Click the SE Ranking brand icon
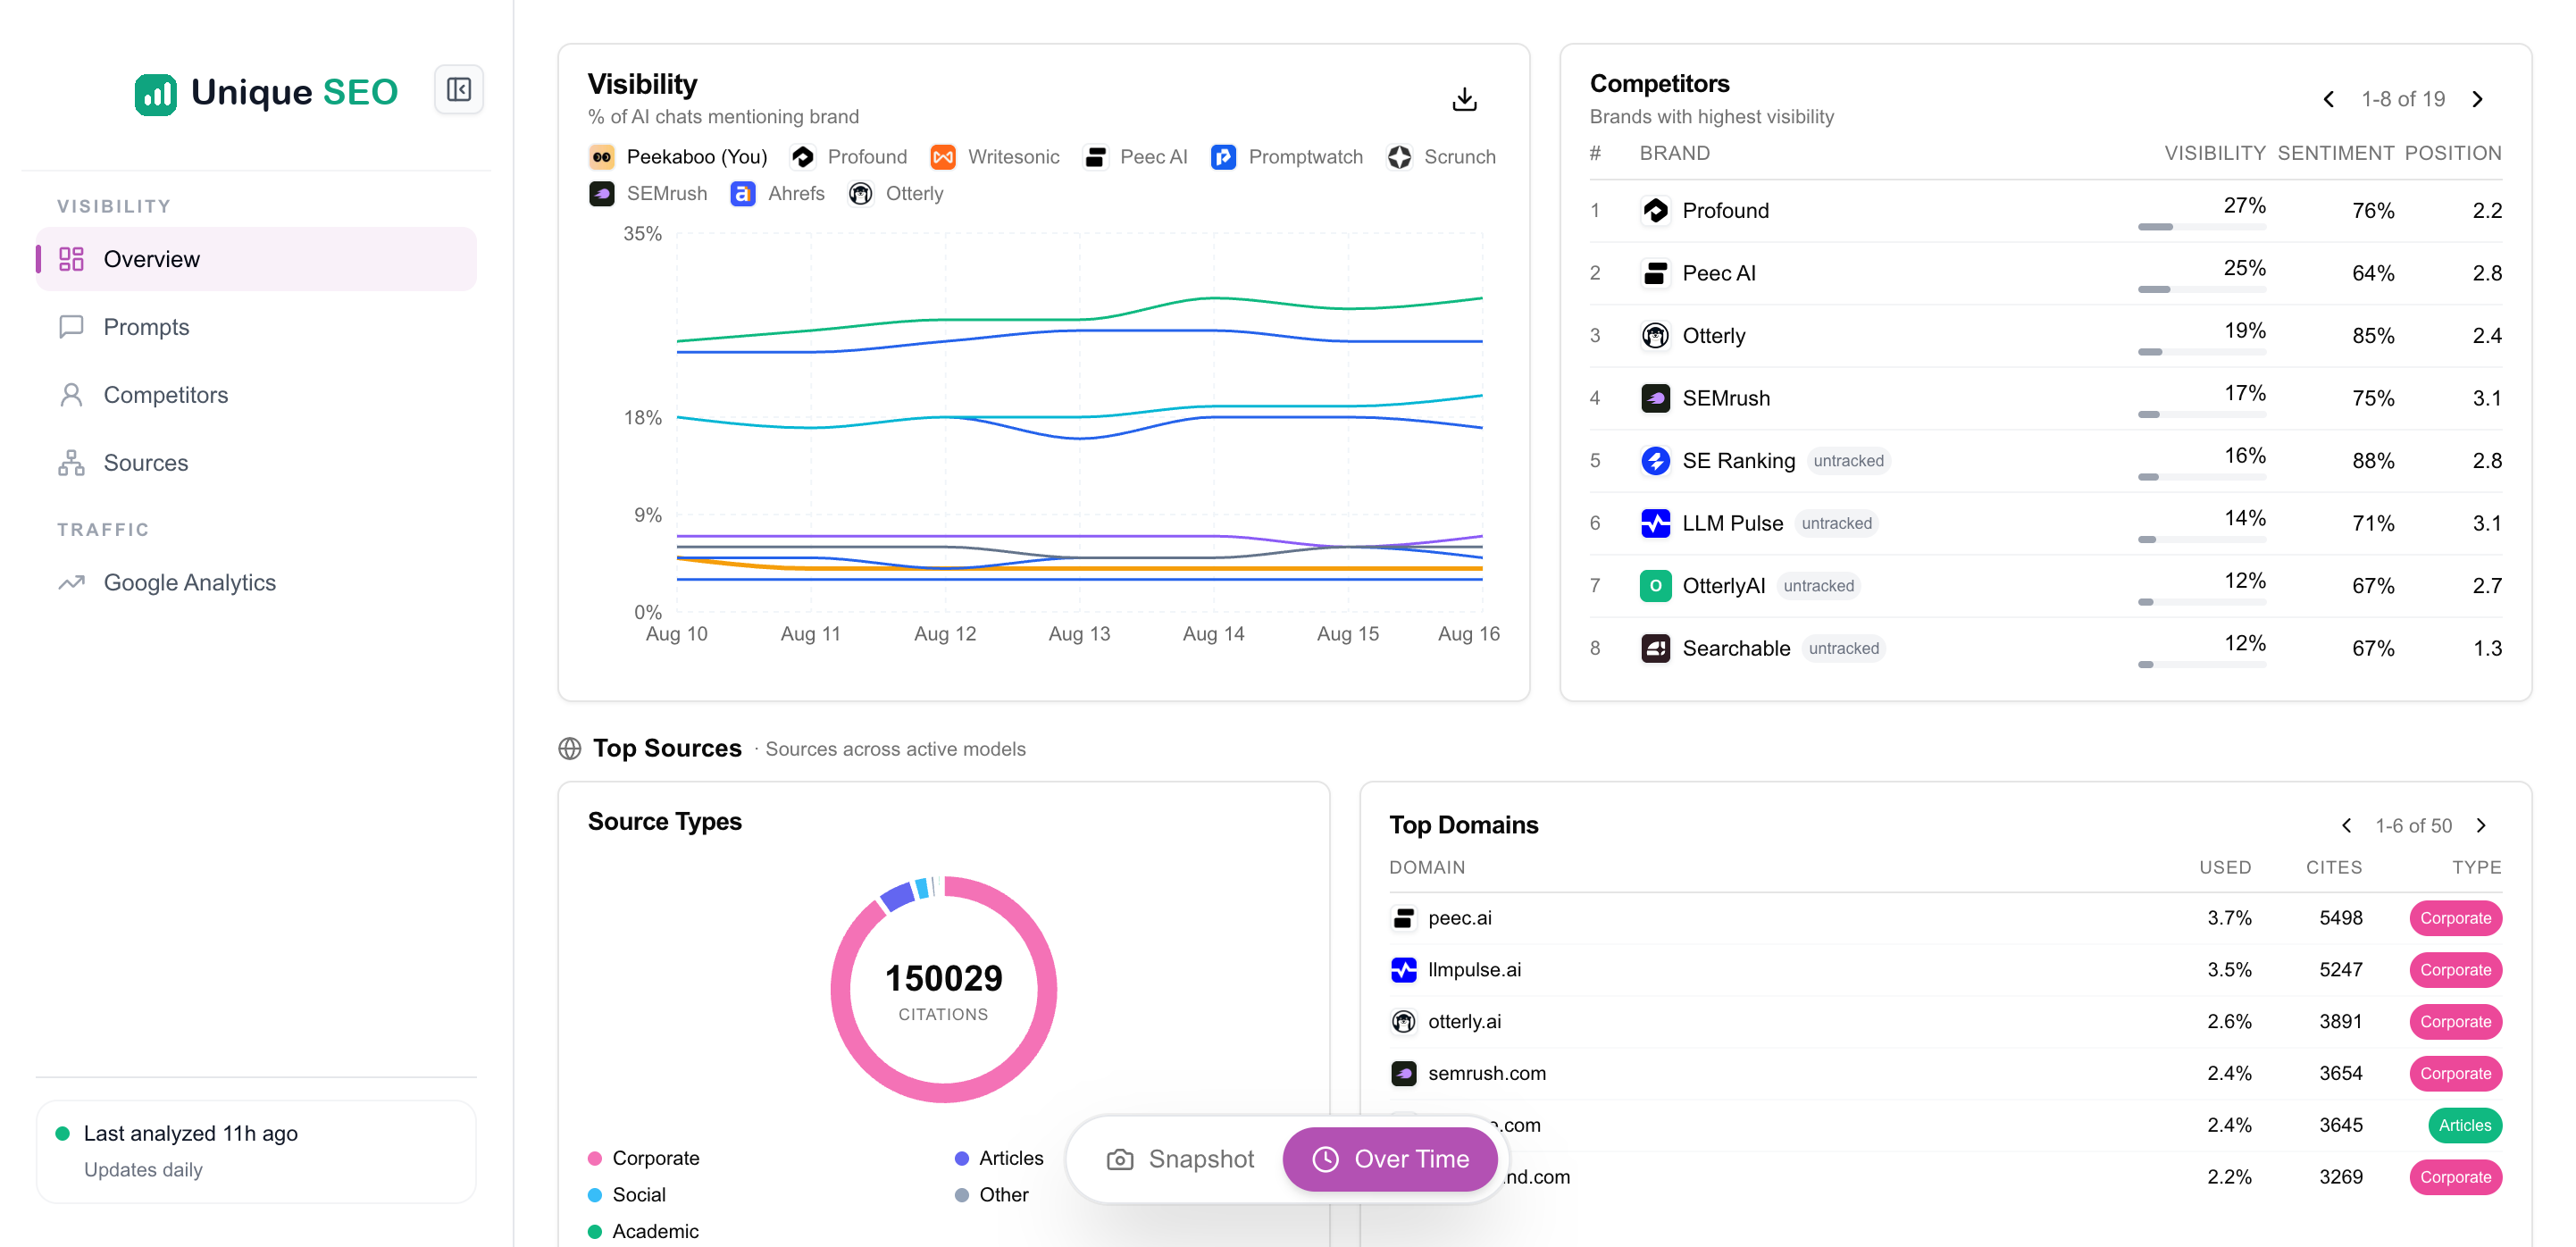Screen dimensions: 2576x1247 pyautogui.click(x=1655, y=460)
